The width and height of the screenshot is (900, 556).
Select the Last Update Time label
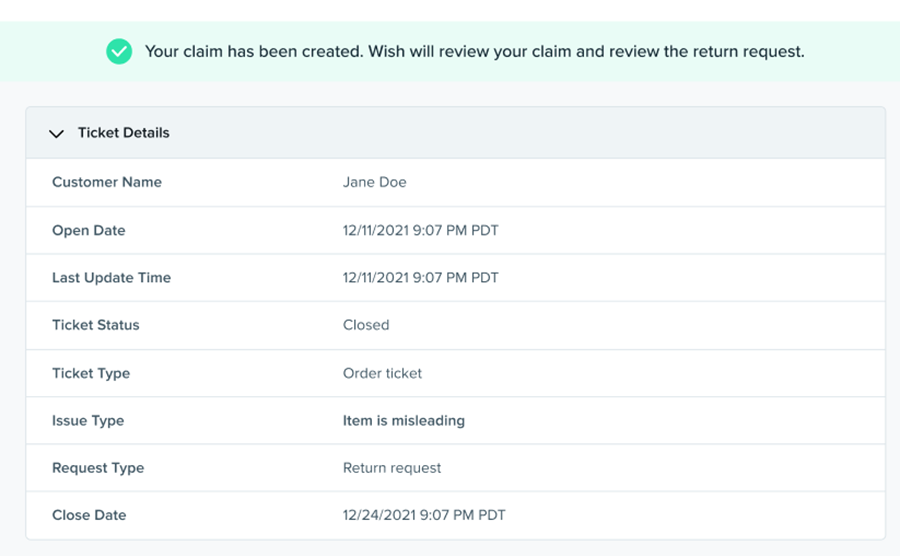(111, 278)
